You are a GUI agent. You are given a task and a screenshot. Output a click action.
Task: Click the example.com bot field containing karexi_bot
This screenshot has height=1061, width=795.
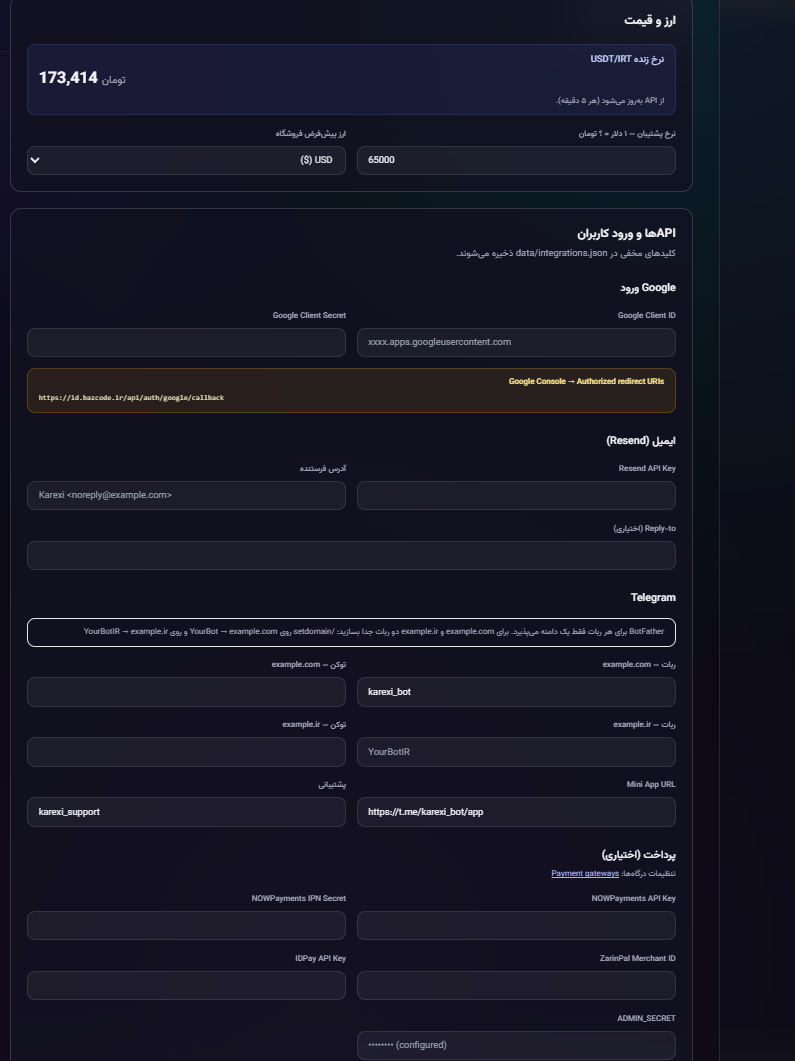tap(516, 692)
